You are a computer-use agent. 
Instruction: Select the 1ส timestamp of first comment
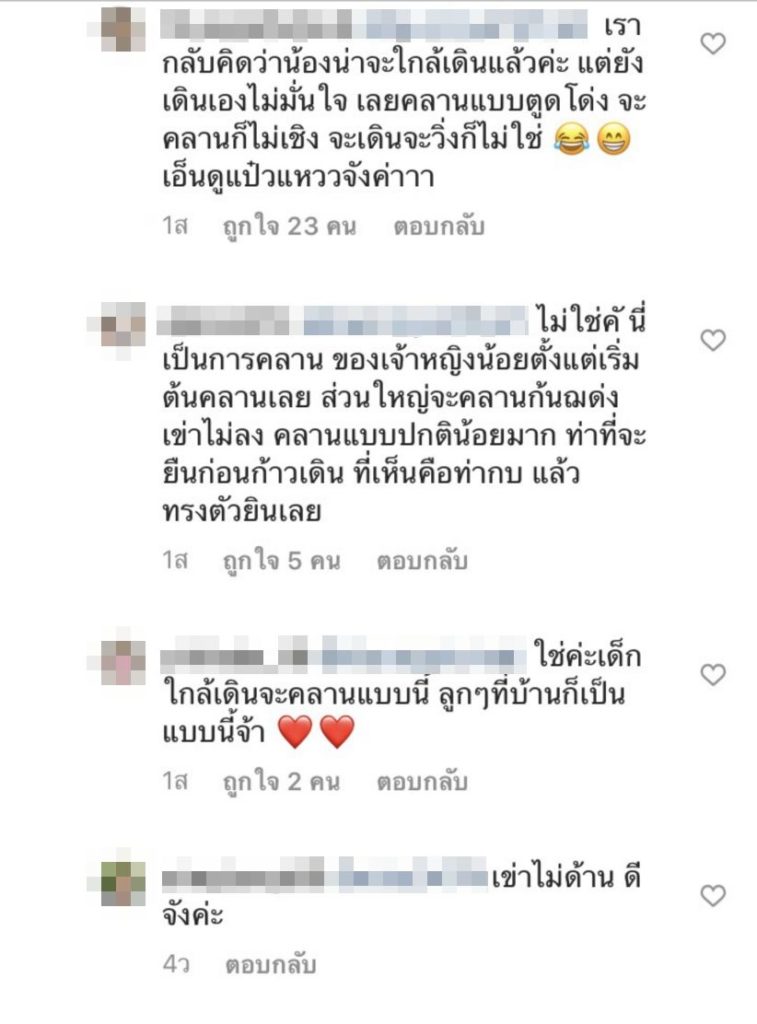click(175, 227)
